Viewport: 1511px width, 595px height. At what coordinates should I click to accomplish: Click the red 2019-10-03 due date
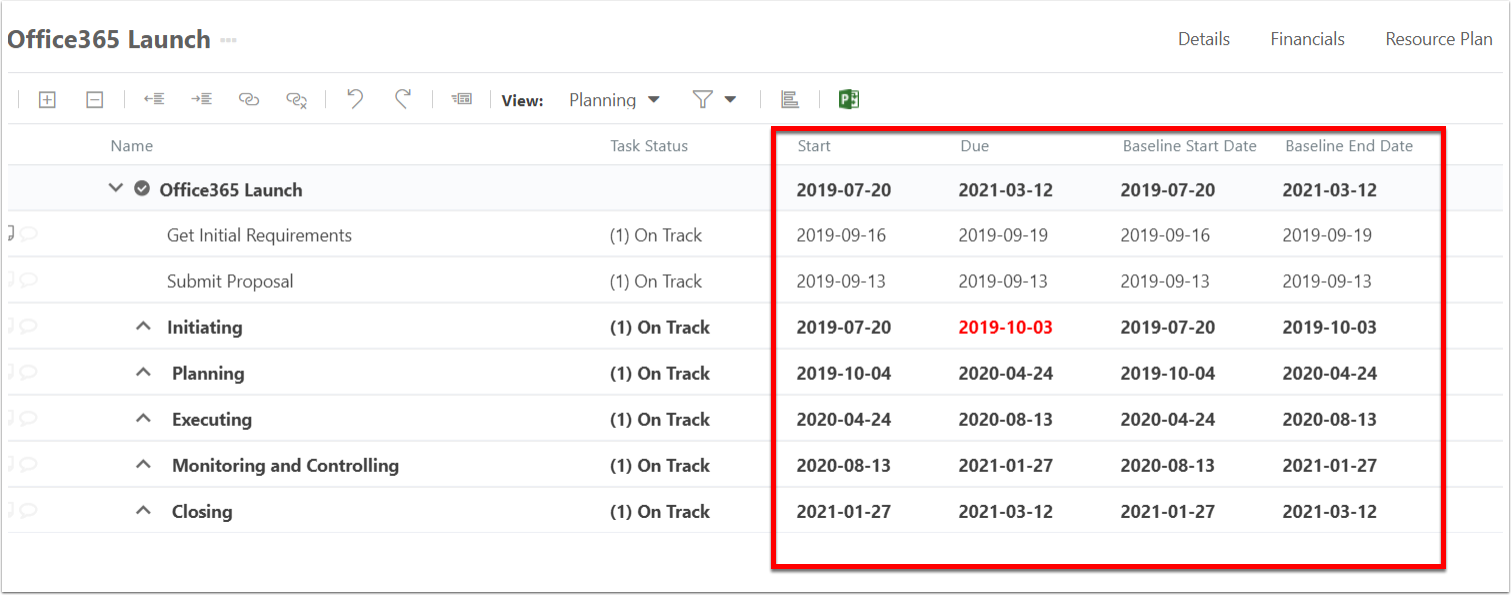1005,327
